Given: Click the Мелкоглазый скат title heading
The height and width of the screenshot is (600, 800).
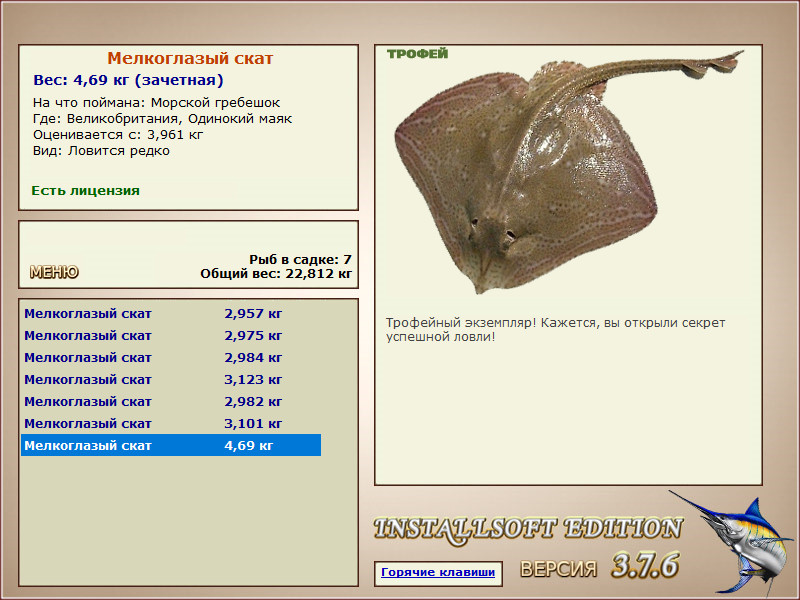Looking at the screenshot, I should [x=190, y=58].
